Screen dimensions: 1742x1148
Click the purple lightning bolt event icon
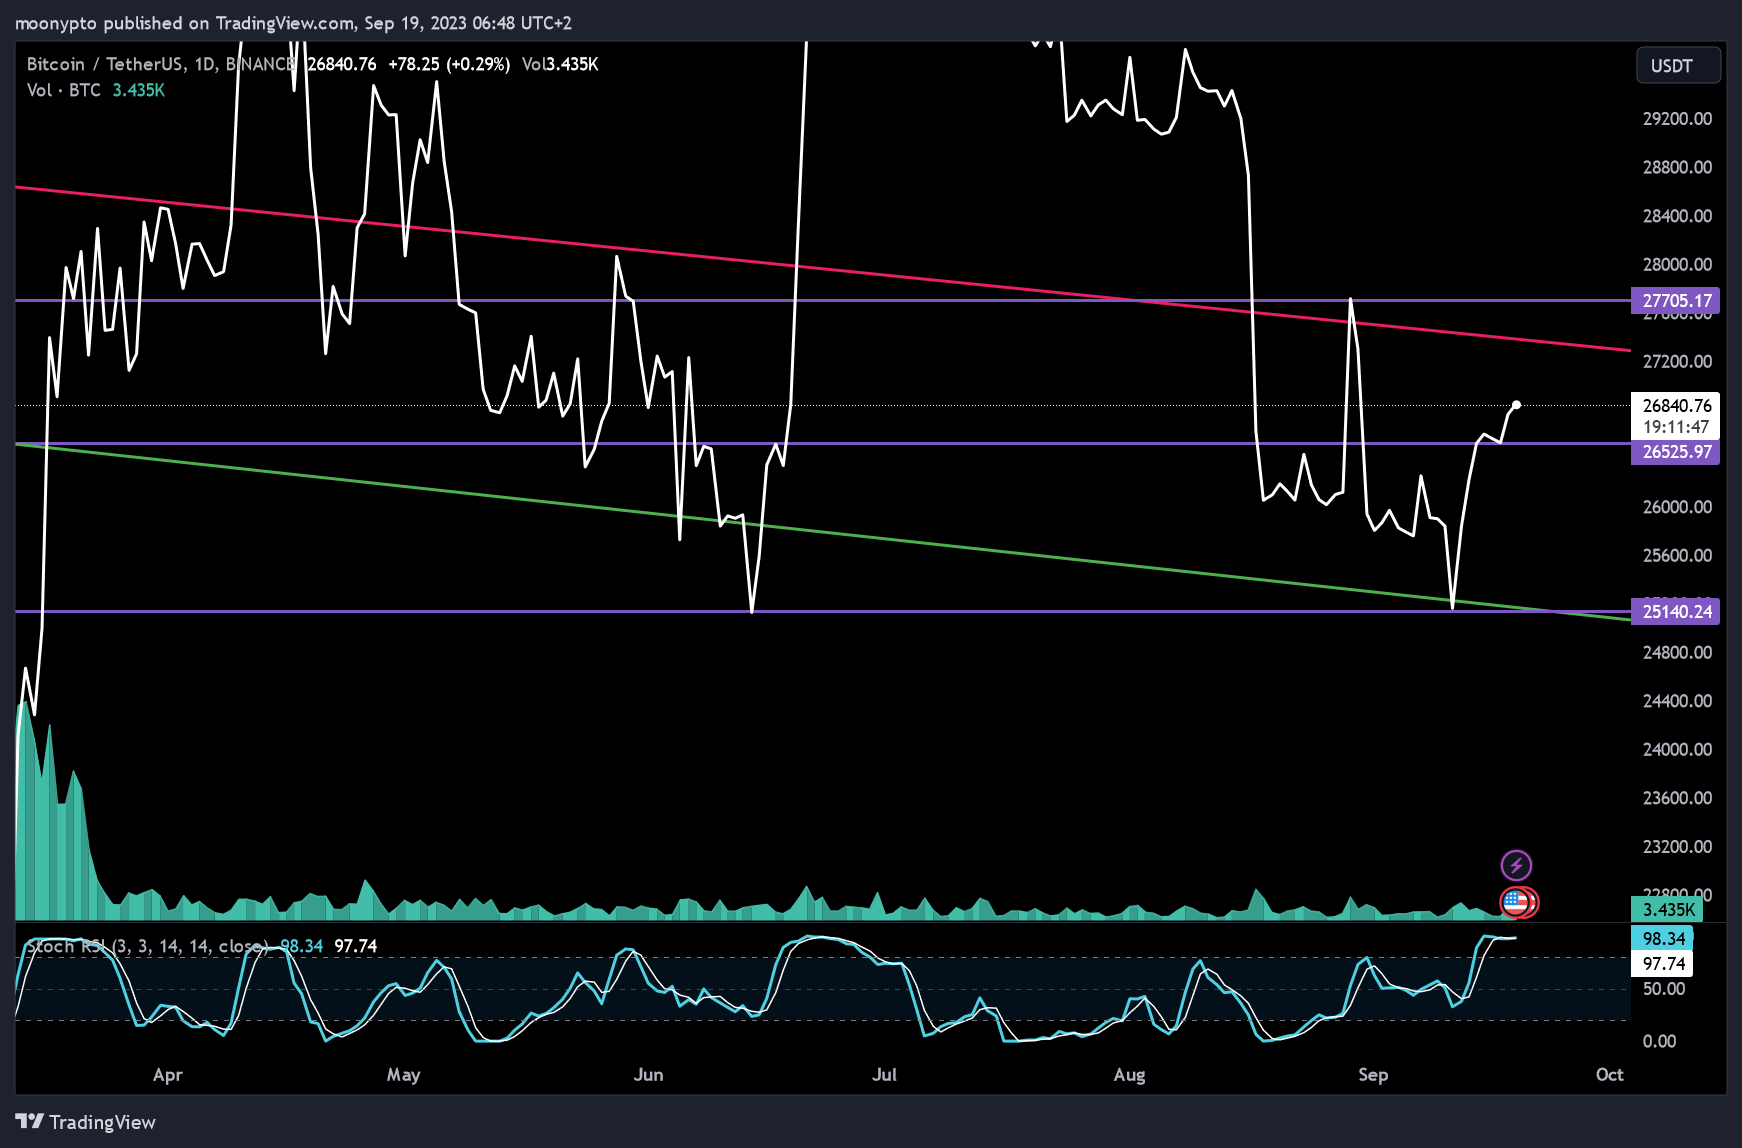coord(1516,865)
